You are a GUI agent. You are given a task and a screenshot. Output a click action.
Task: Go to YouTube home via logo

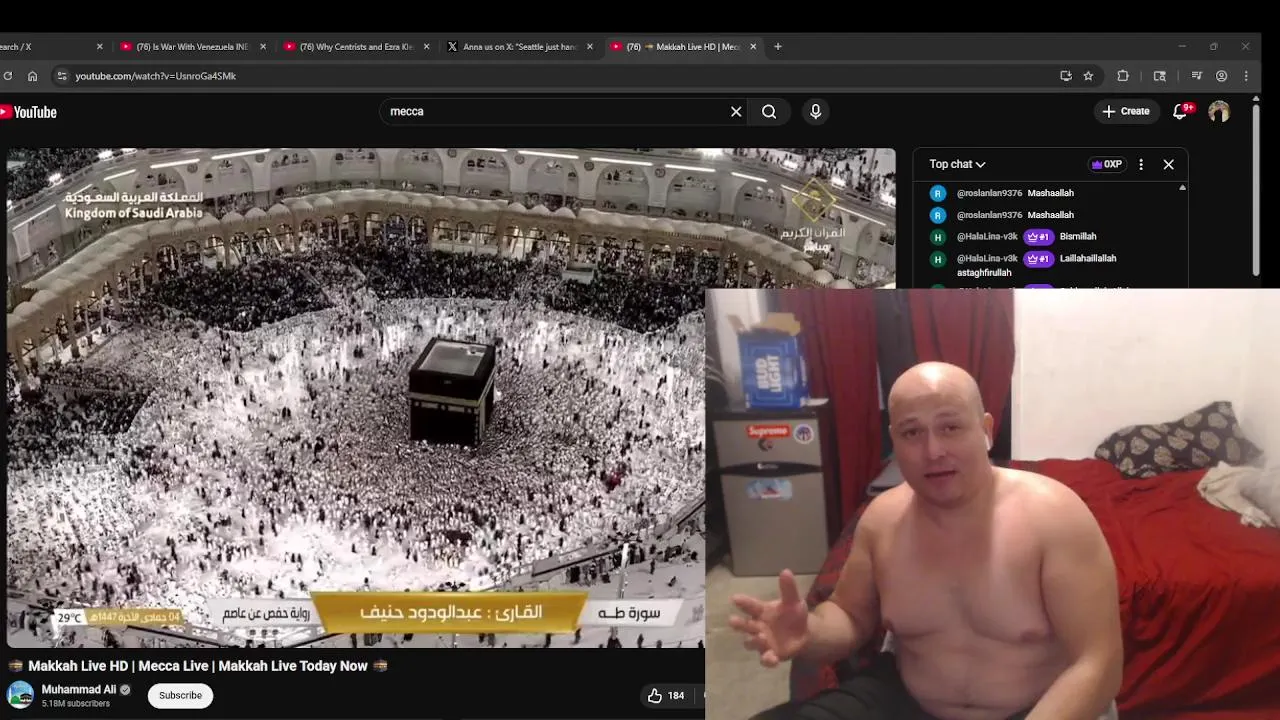tap(29, 112)
